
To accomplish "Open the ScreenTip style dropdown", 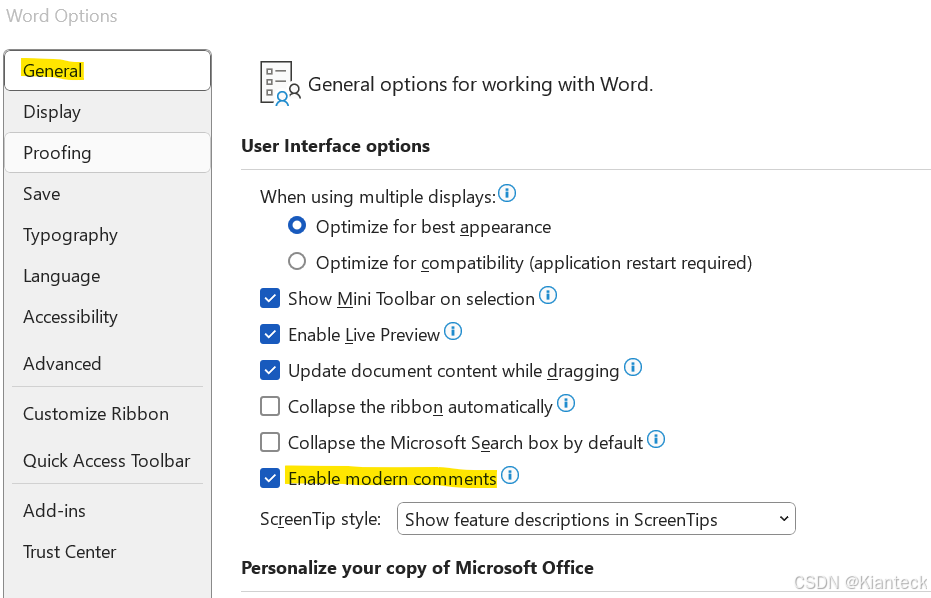I will [596, 519].
